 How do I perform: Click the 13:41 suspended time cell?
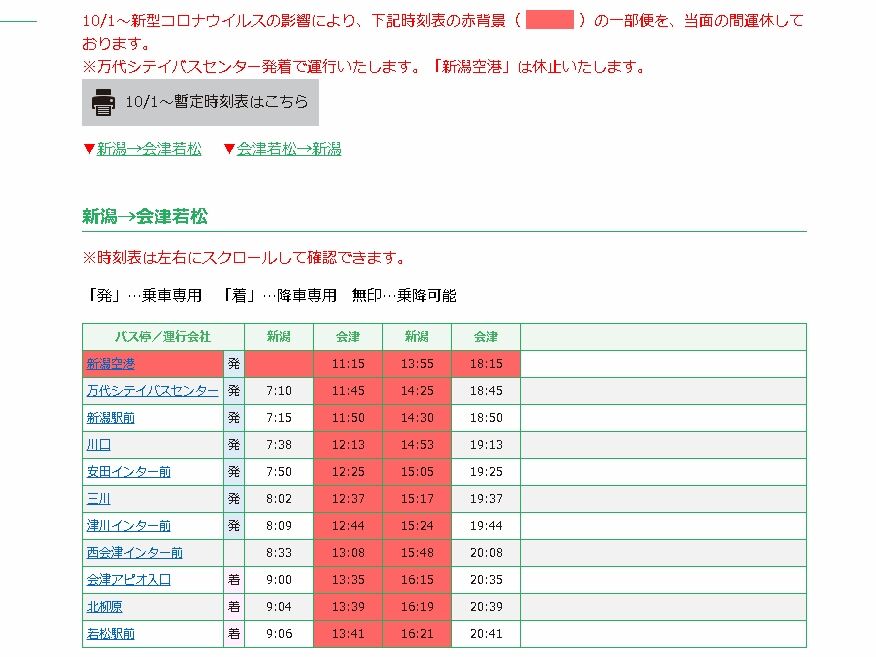tap(348, 634)
